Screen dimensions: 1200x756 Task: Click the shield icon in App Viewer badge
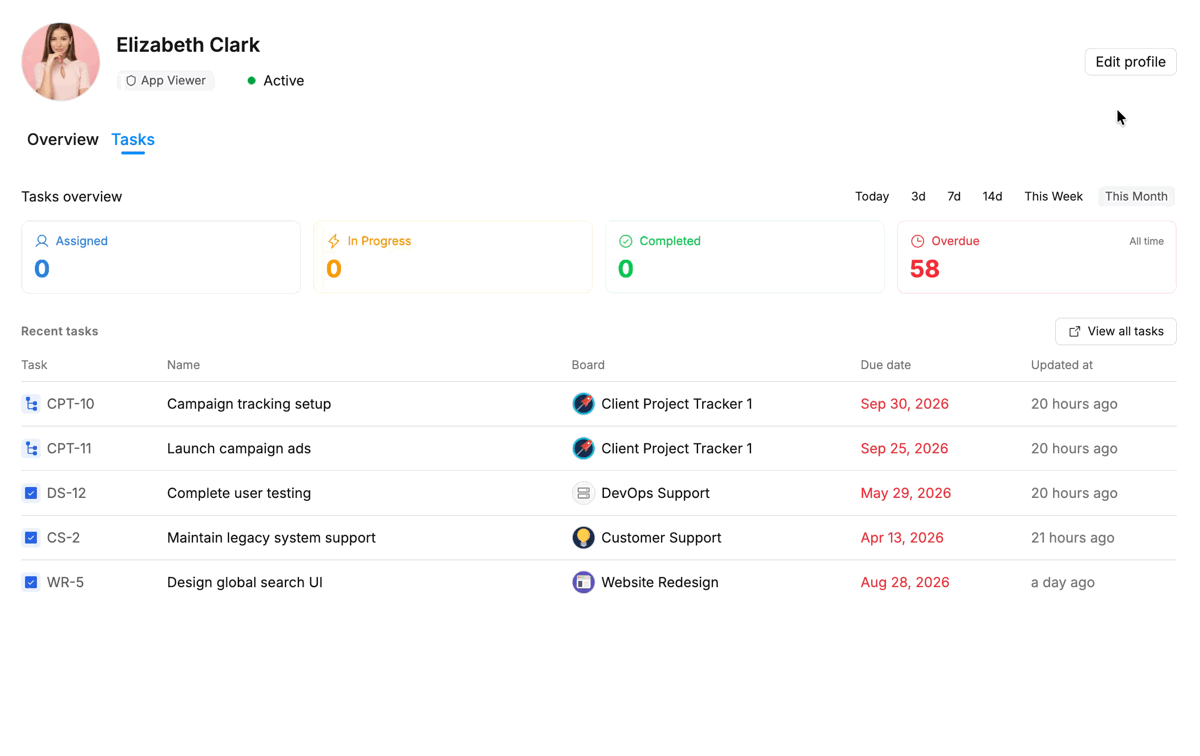click(x=131, y=81)
